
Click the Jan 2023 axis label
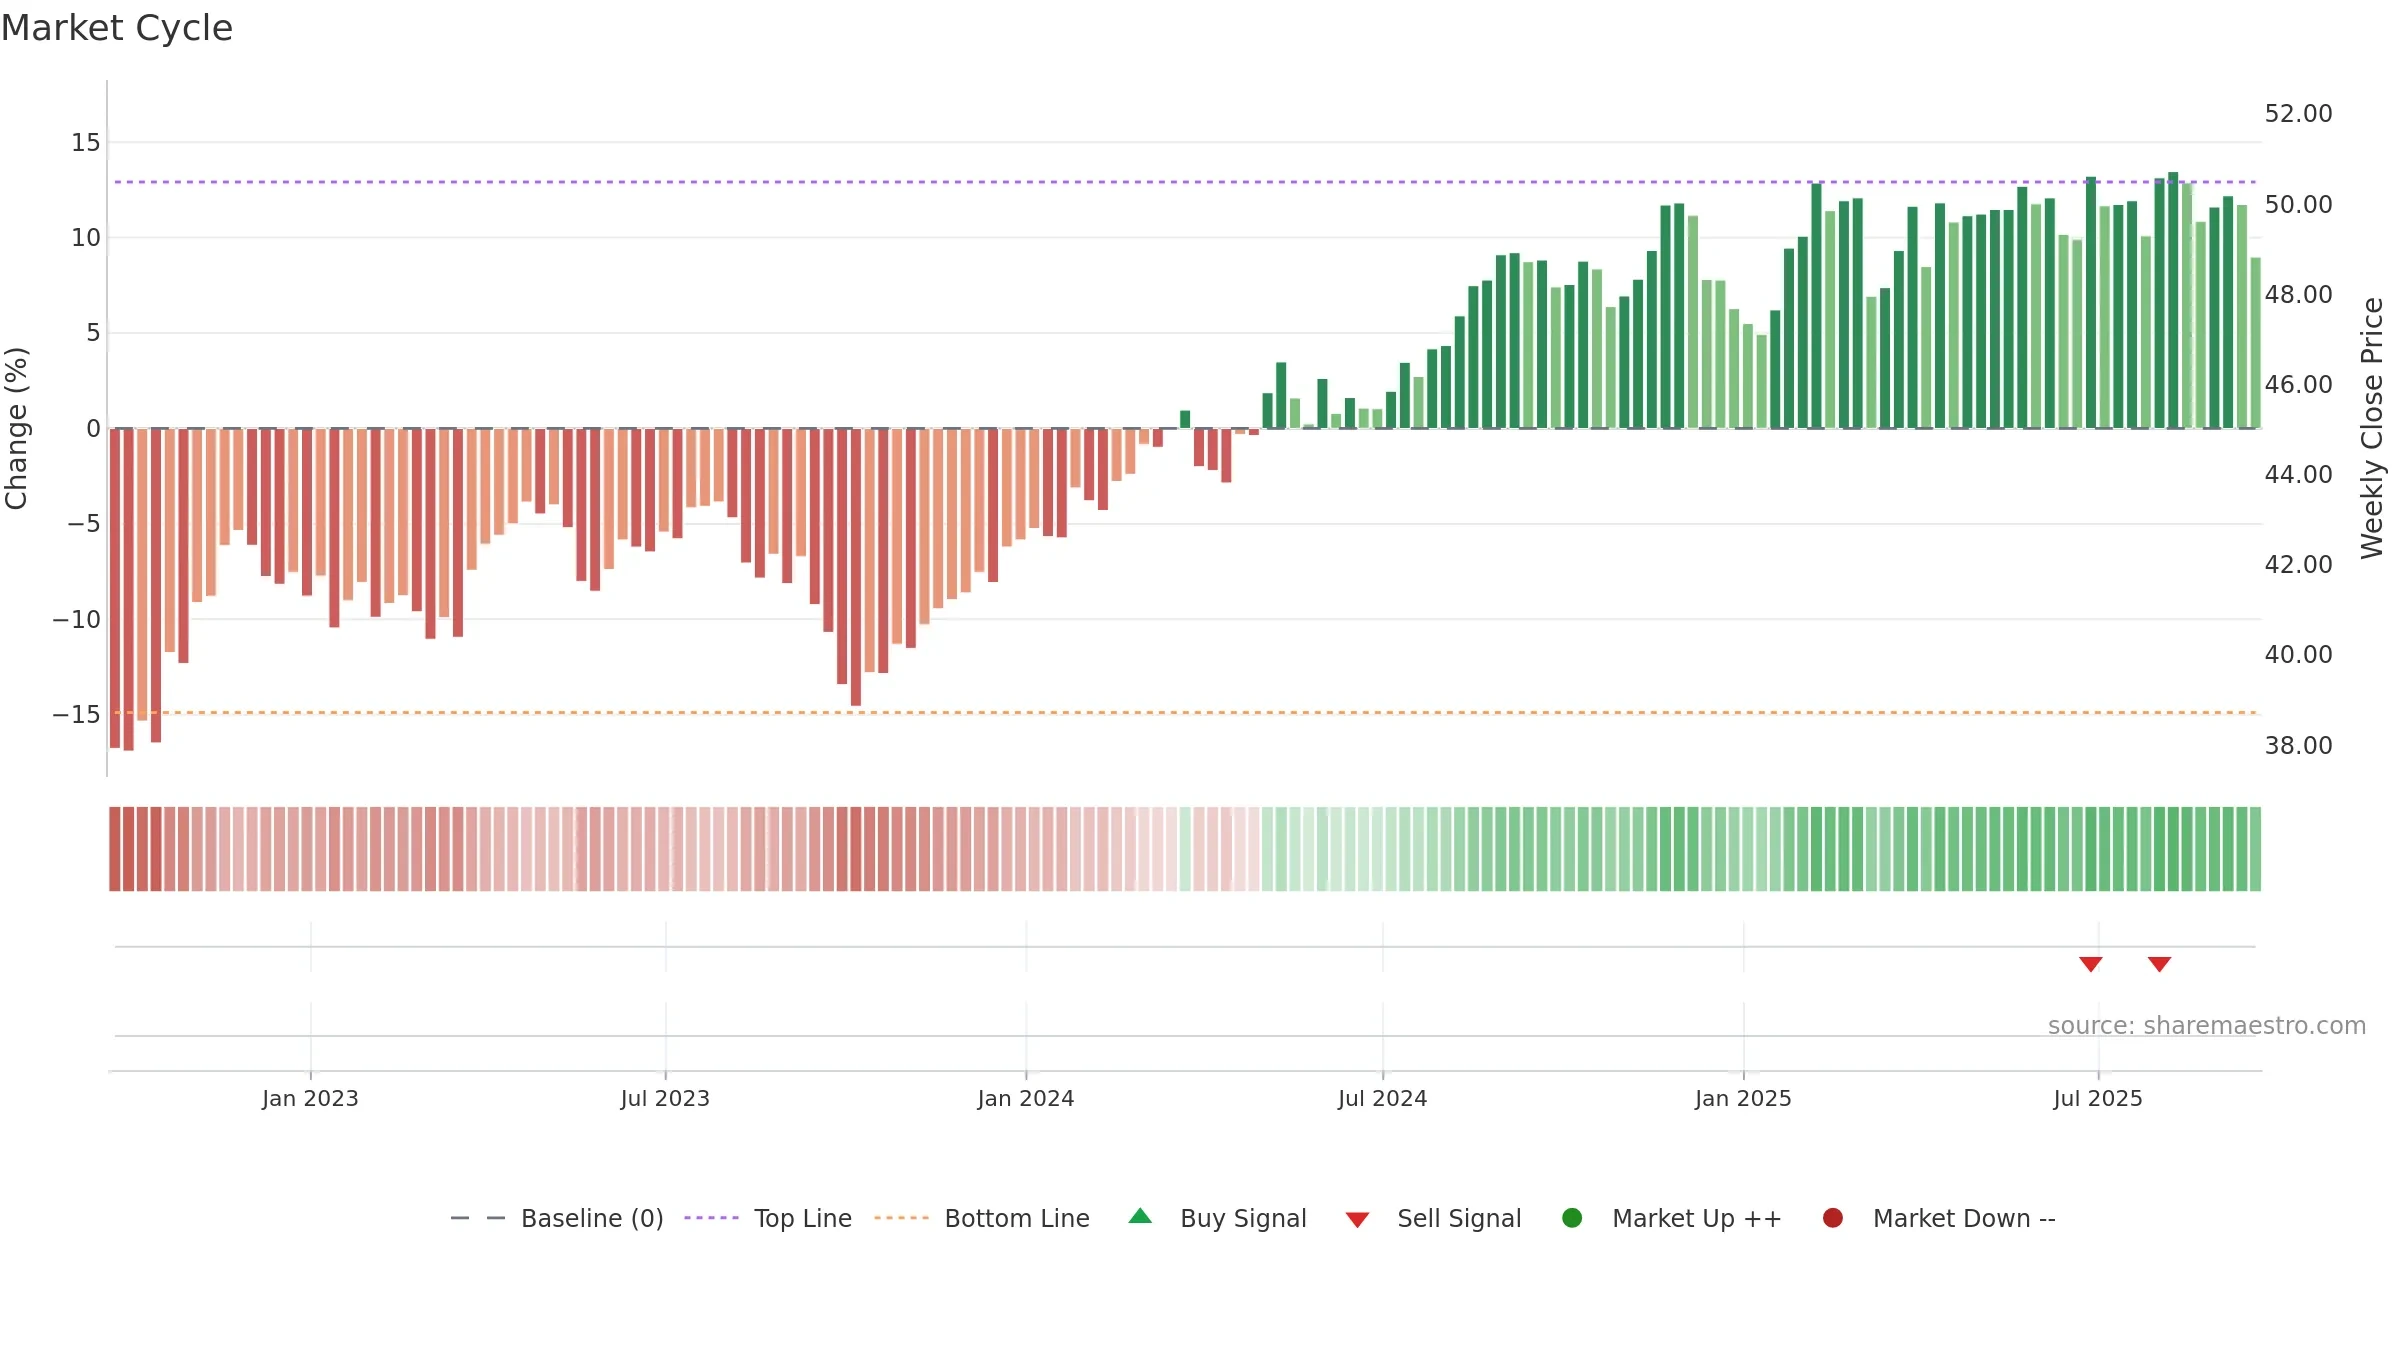point(310,1099)
